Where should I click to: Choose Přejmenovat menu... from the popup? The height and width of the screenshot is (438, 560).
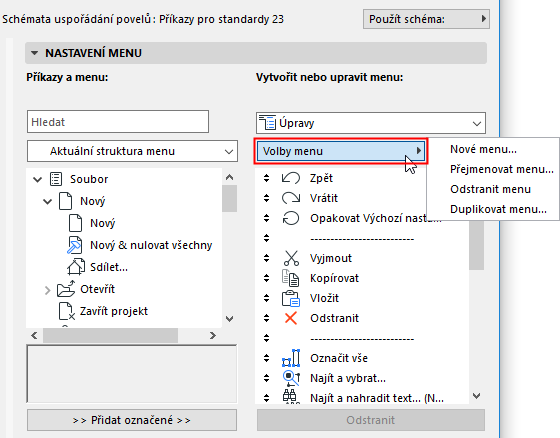[x=501, y=169]
